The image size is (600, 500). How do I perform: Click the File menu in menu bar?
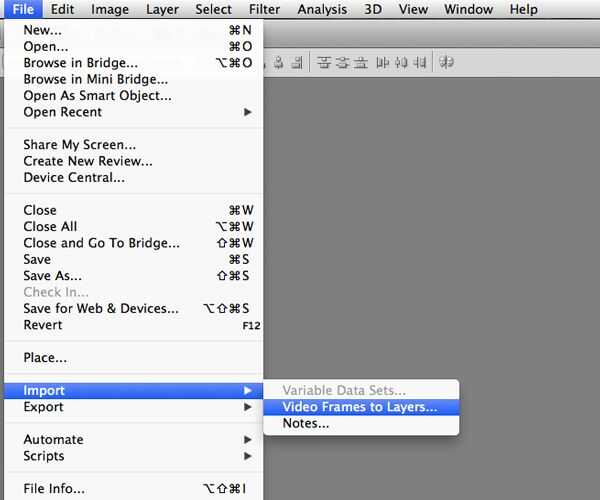[23, 9]
